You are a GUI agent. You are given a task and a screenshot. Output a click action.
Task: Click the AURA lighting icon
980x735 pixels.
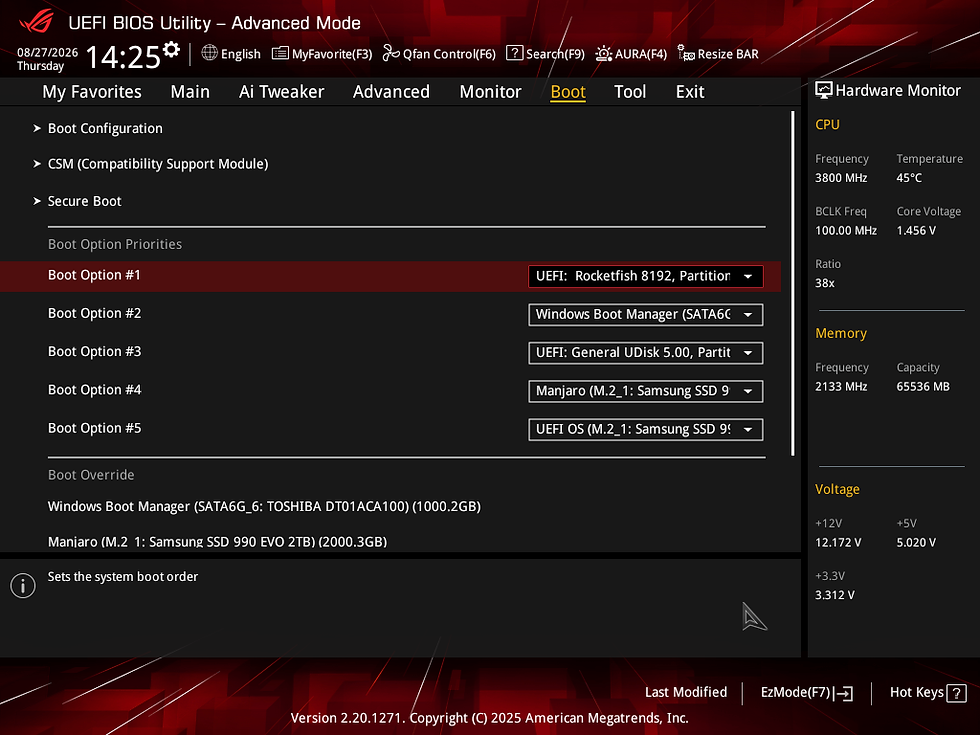603,54
